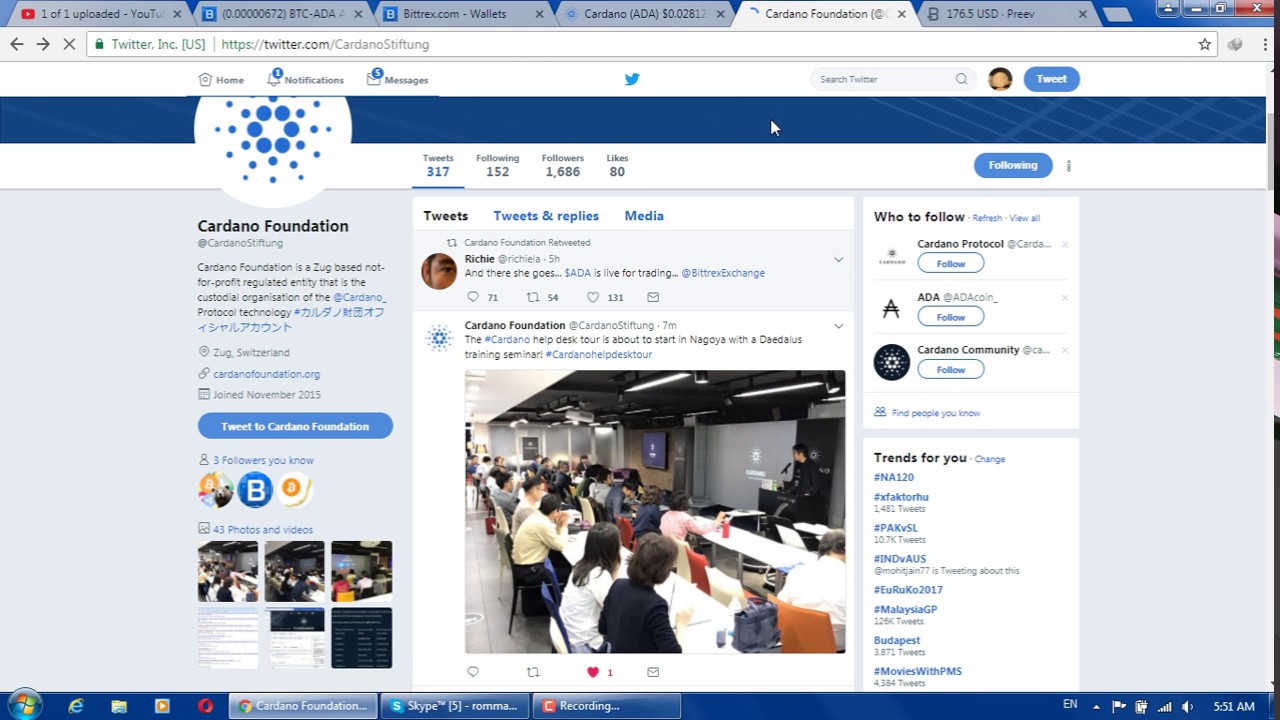The height and width of the screenshot is (720, 1280).
Task: Switch to Tweets & replies tab
Action: [x=546, y=216]
